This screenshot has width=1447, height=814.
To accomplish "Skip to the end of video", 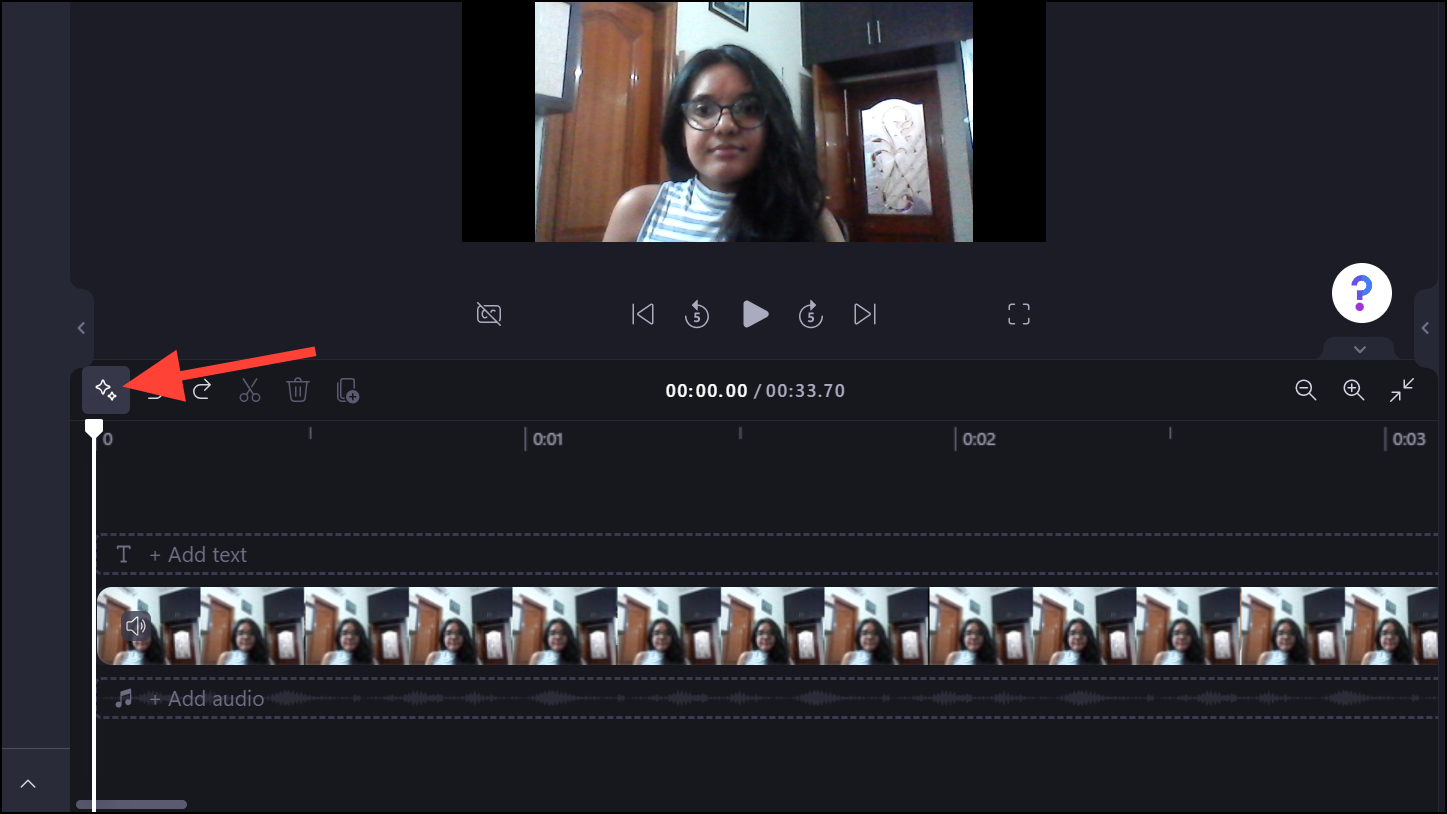I will tap(865, 314).
